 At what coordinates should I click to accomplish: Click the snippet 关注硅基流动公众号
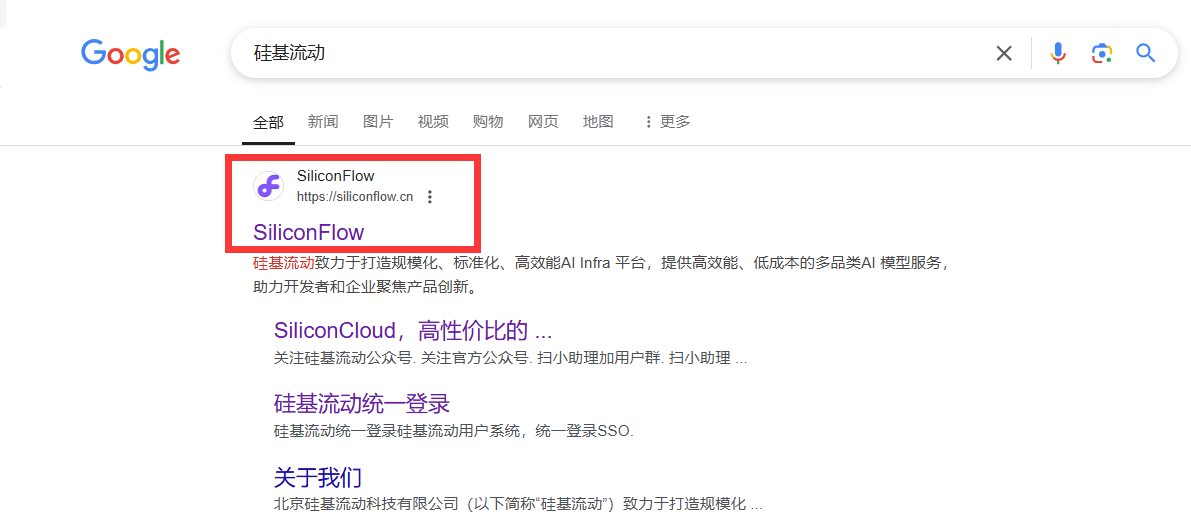[x=510, y=358]
